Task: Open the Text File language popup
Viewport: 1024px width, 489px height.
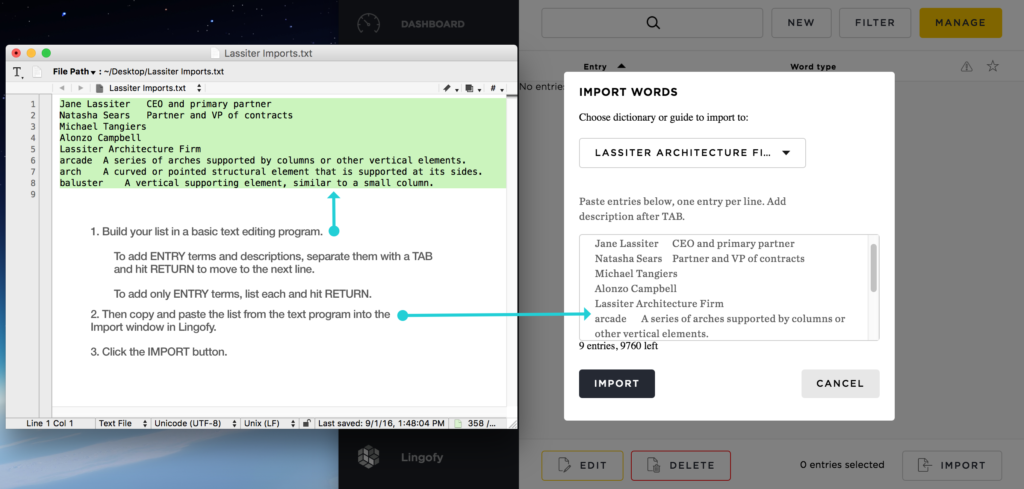Action: pyautogui.click(x=123, y=423)
